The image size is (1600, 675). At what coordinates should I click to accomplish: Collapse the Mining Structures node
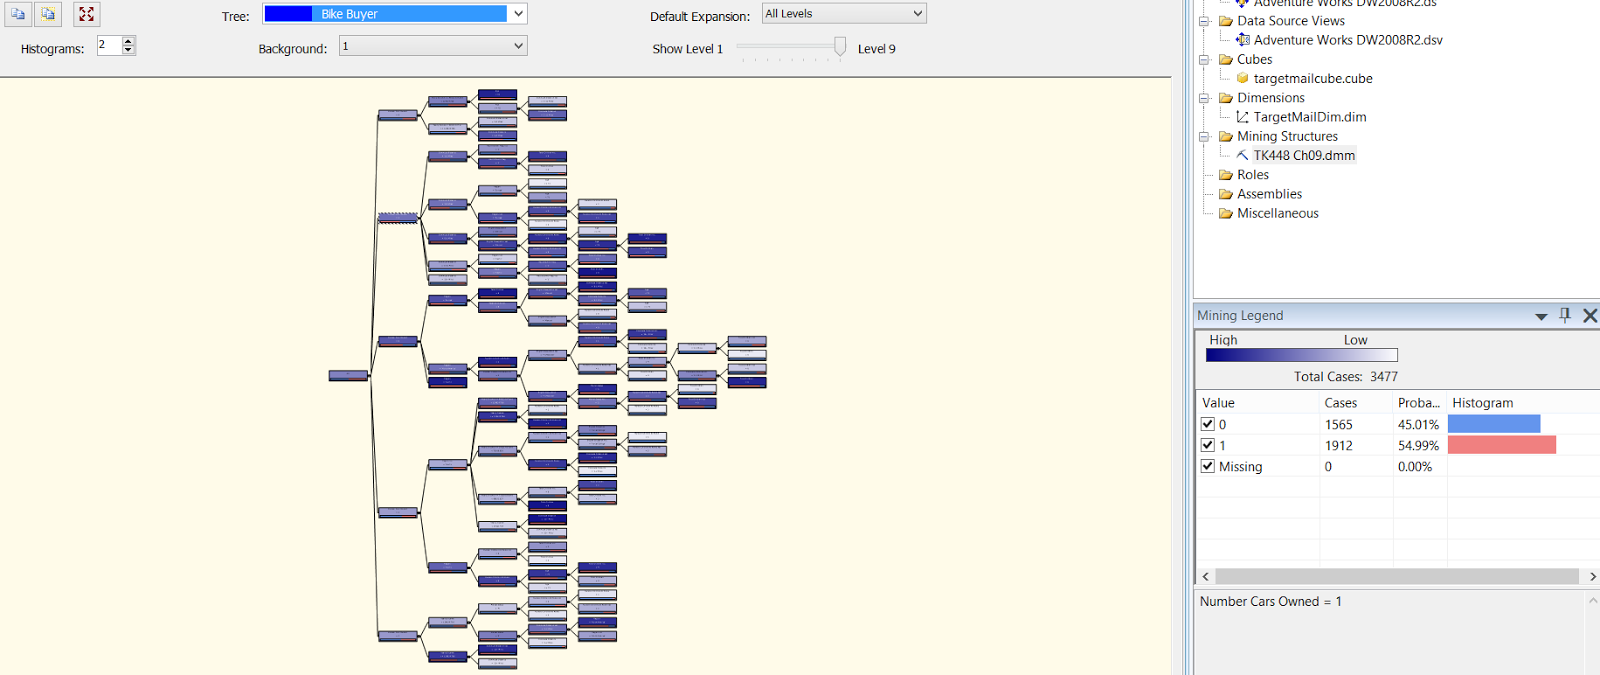(1205, 136)
